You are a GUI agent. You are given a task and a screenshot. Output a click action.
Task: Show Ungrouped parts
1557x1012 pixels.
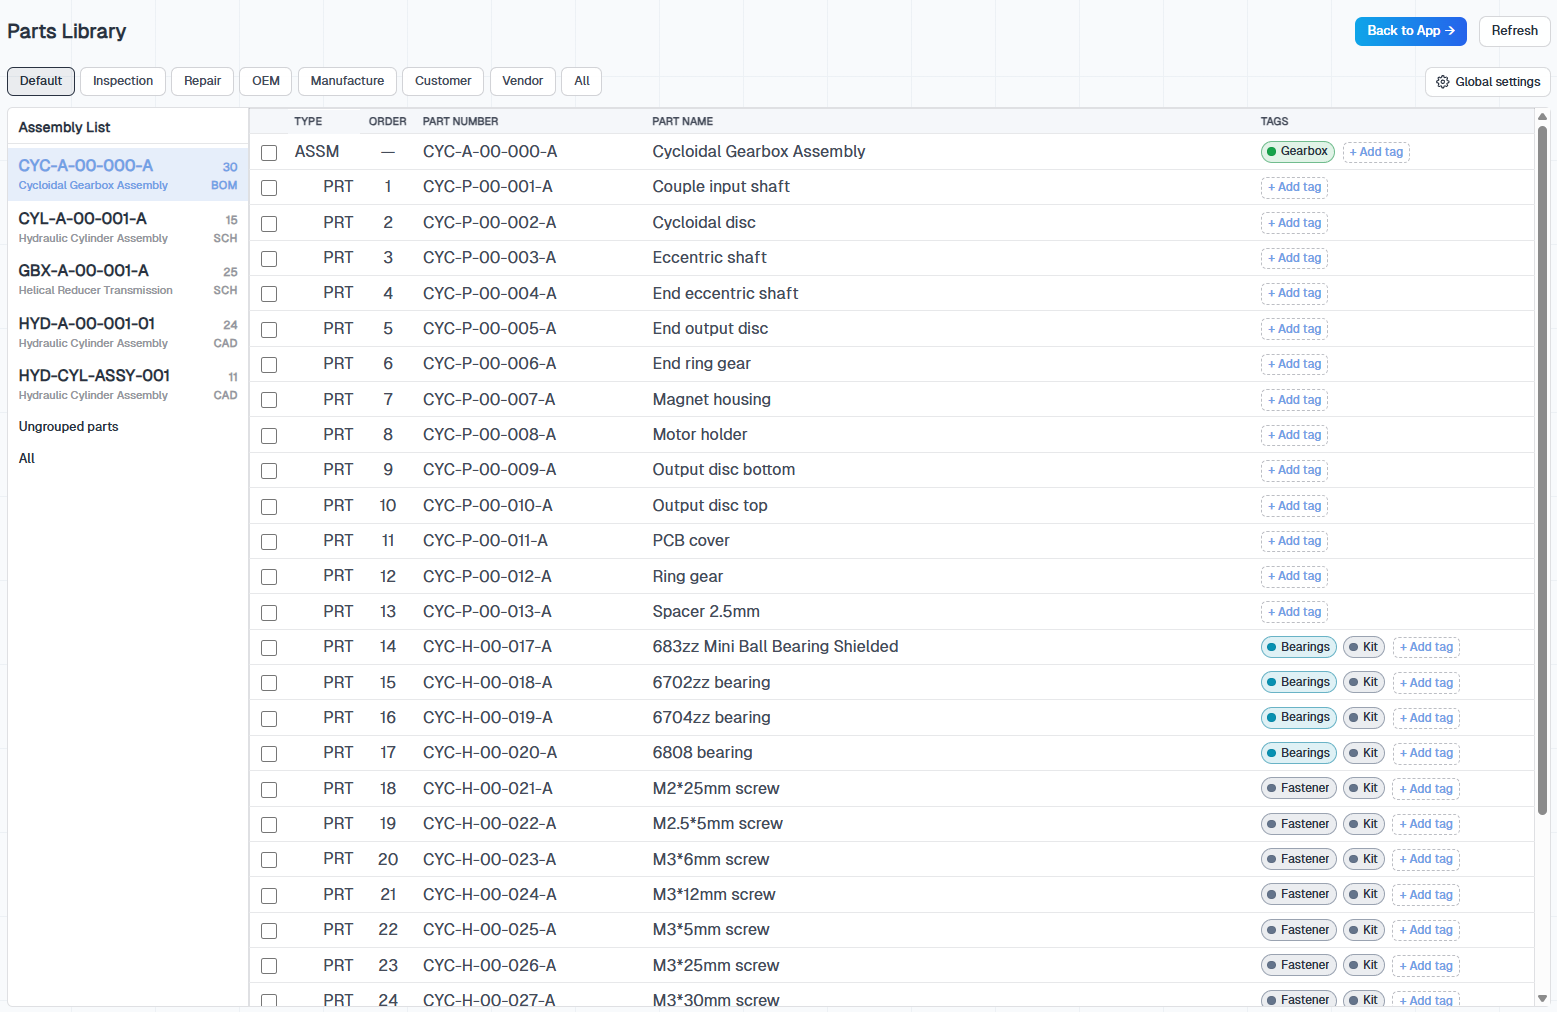click(68, 427)
